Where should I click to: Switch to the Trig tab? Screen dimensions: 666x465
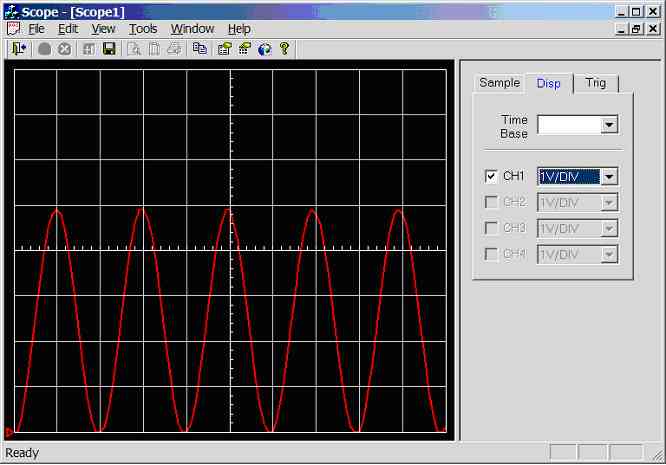pos(596,83)
